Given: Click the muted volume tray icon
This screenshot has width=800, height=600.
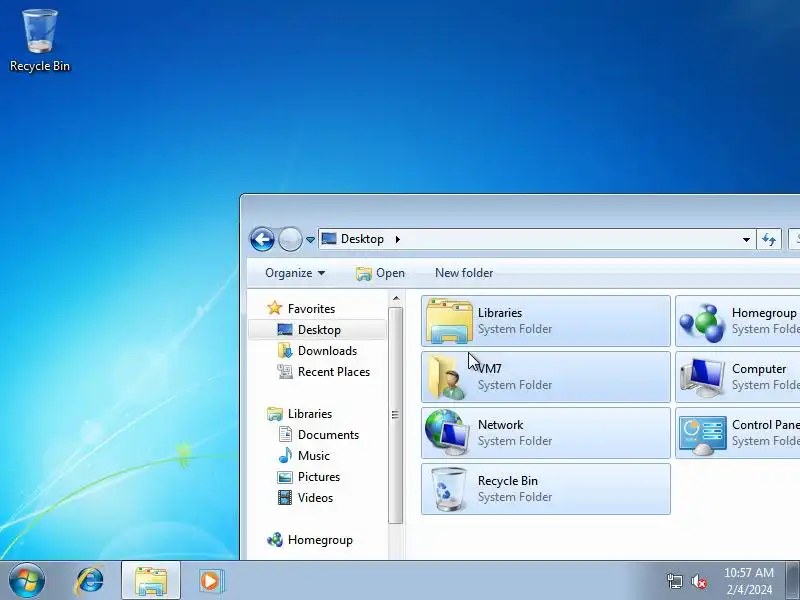Looking at the screenshot, I should [x=699, y=581].
